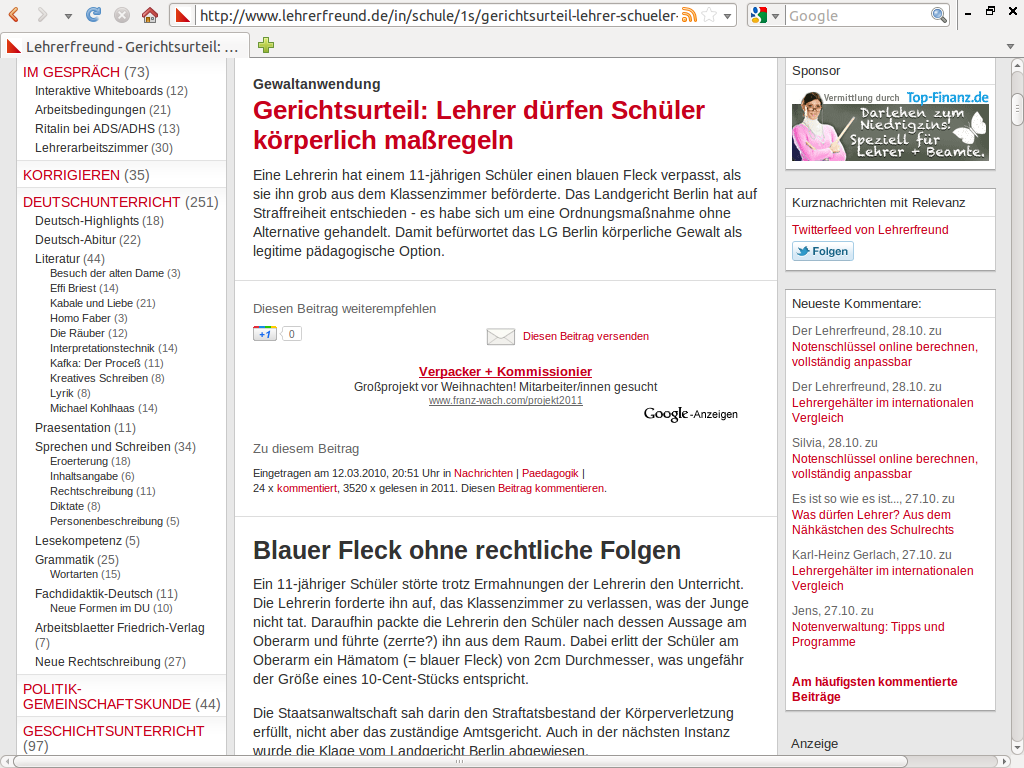Open Lehrerarbeitszimmer category link
This screenshot has width=1024, height=768.
91,148
